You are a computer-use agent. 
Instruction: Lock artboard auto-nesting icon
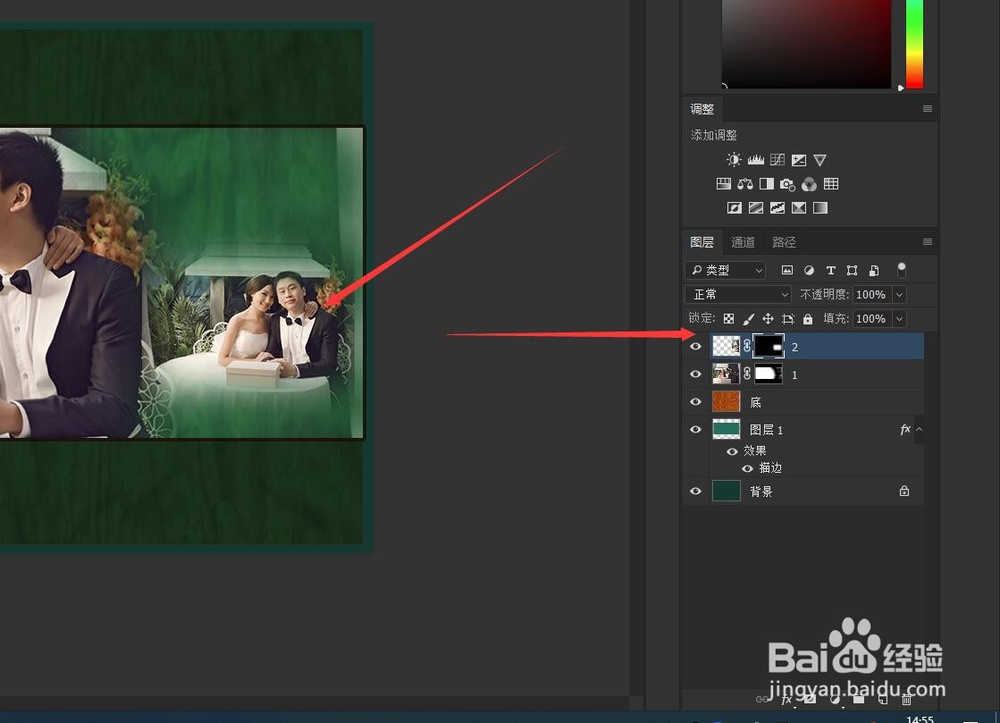[788, 319]
